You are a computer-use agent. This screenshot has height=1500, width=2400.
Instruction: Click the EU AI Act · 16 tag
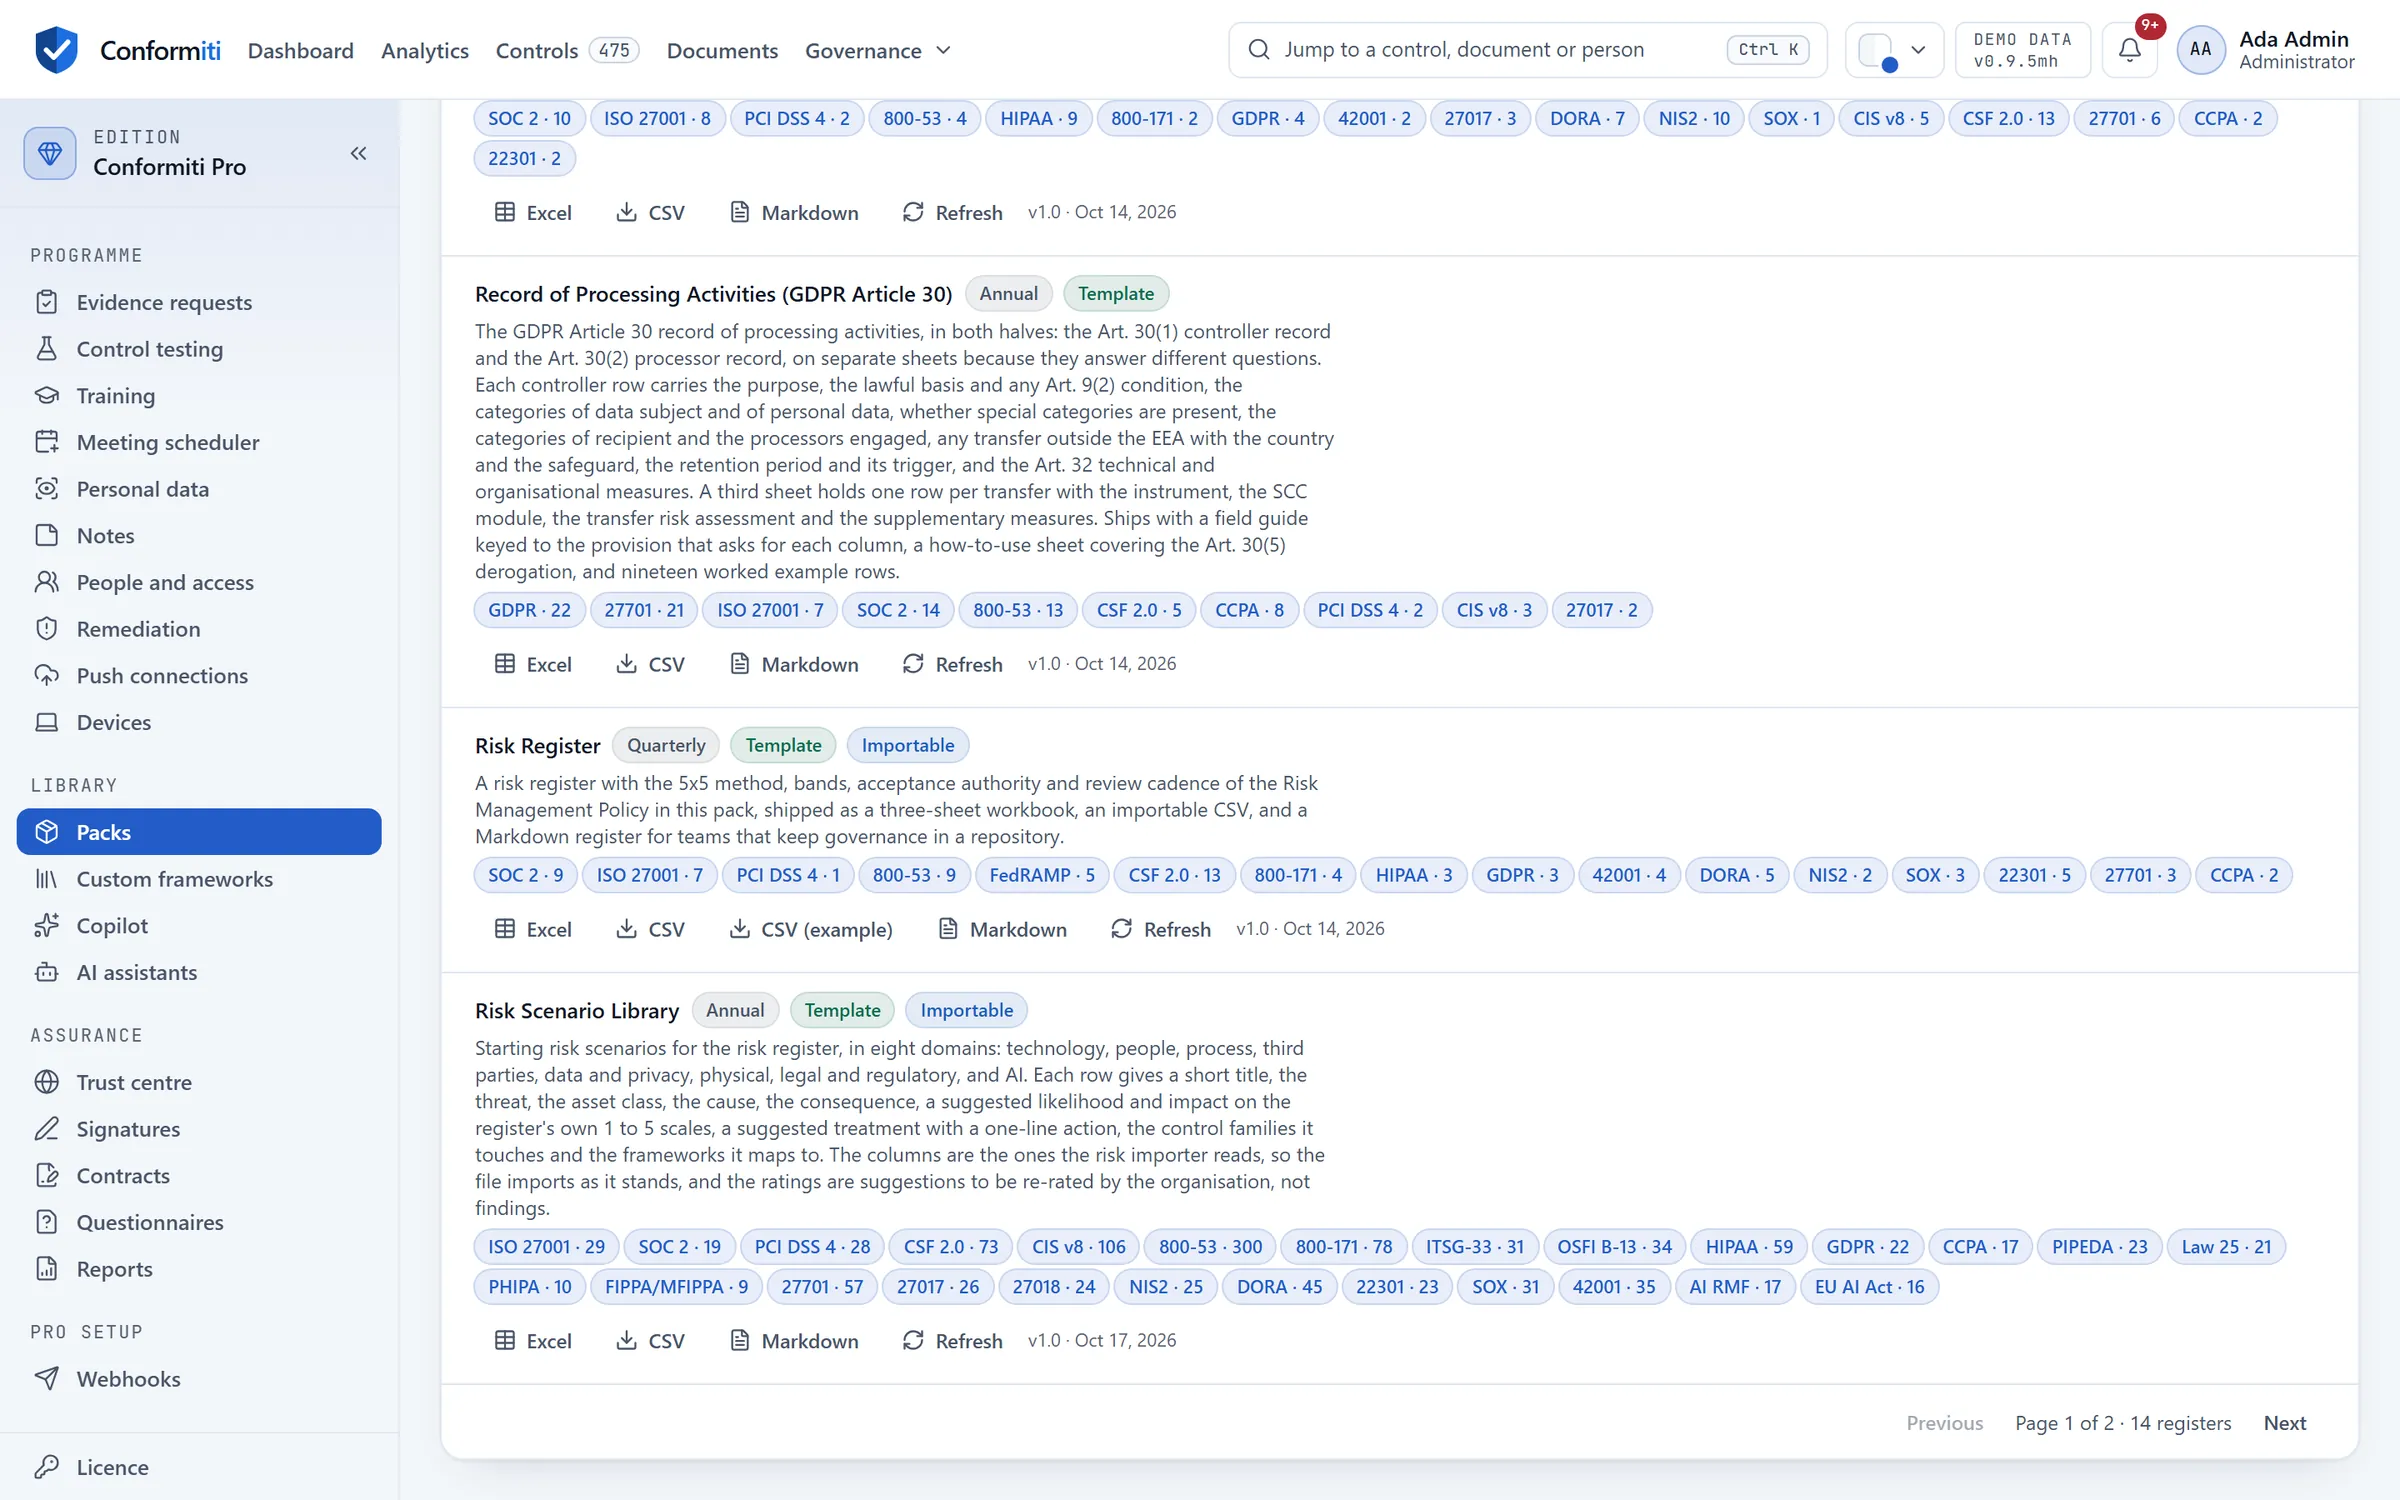point(1869,1287)
